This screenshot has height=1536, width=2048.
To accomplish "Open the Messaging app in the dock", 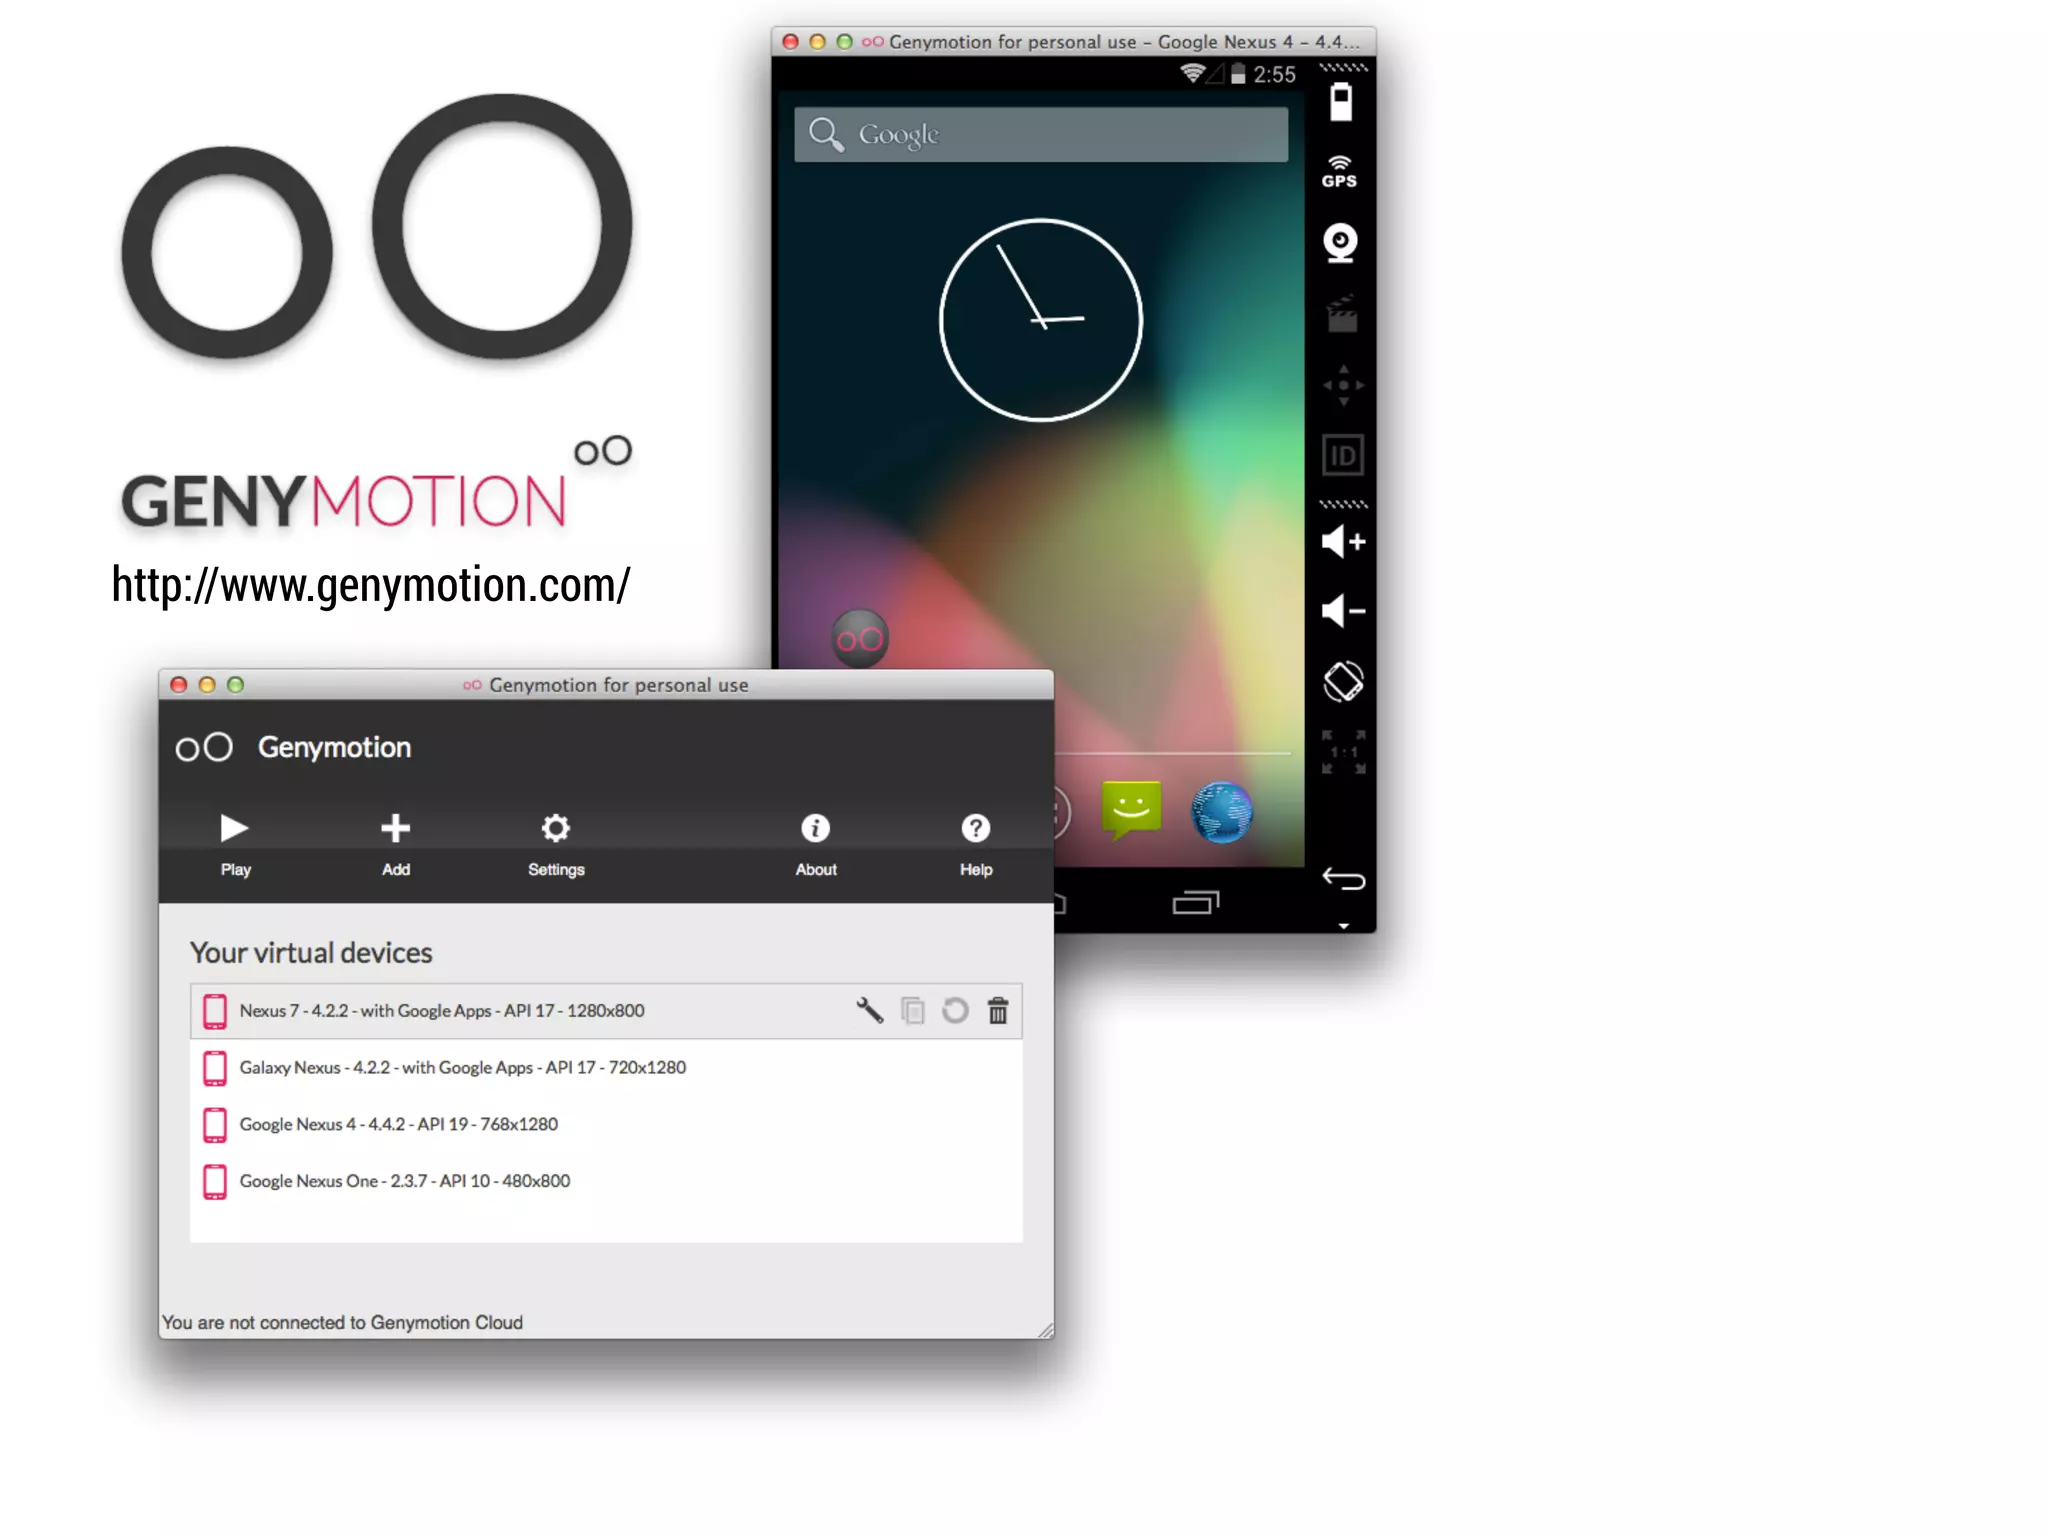I will pyautogui.click(x=1131, y=810).
